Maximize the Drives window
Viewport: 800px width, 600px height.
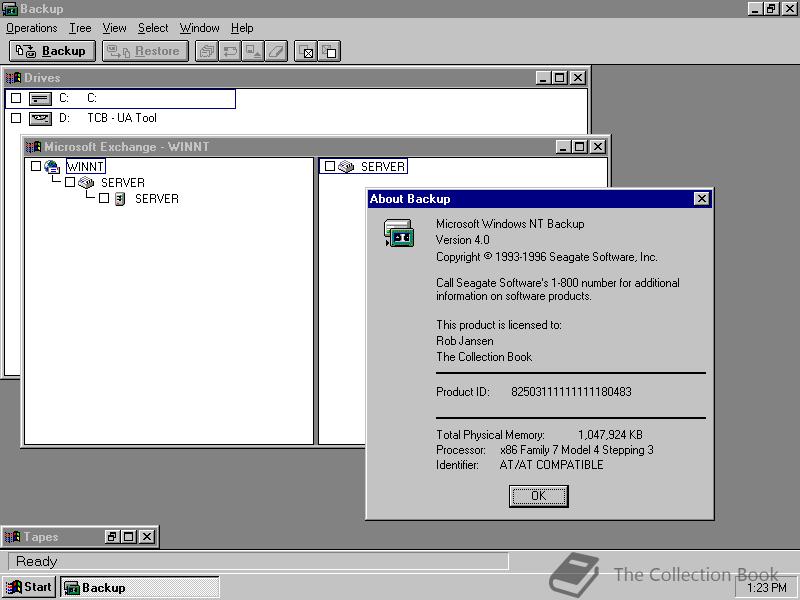point(560,78)
